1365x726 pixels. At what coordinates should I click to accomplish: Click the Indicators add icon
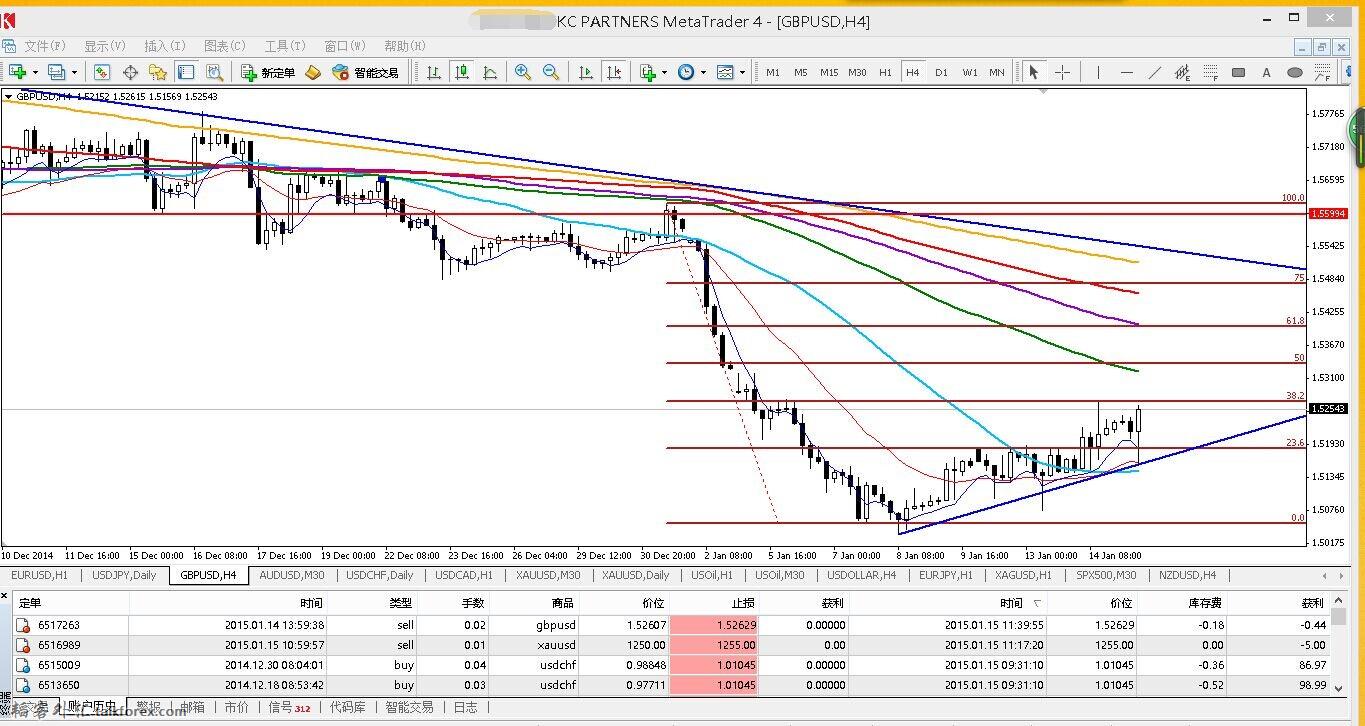[648, 72]
